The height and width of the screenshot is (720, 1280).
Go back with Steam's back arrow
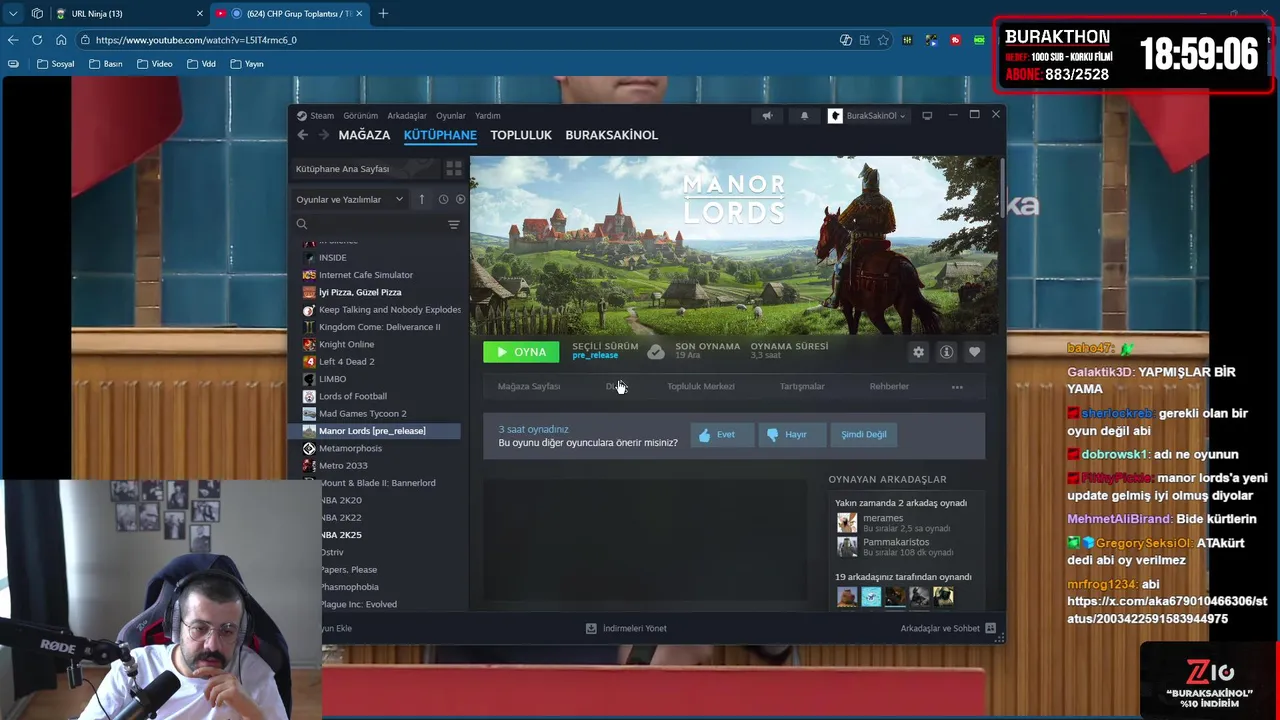coord(303,135)
